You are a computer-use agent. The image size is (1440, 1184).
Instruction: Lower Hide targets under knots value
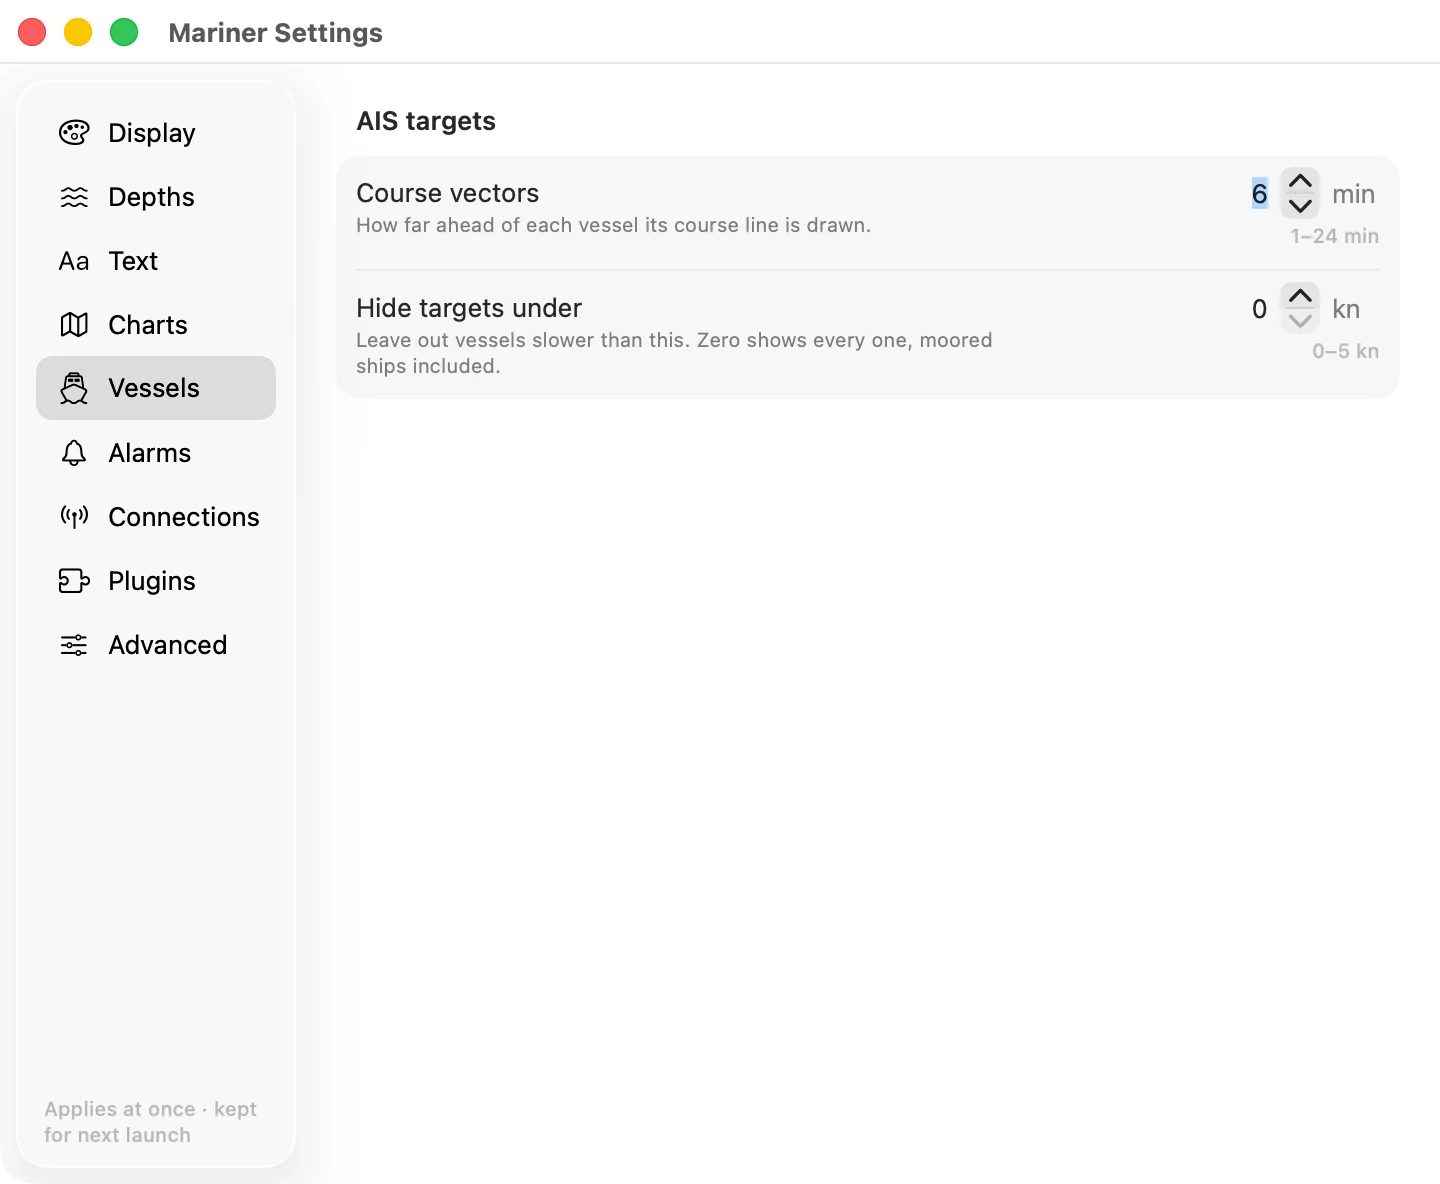click(x=1300, y=321)
